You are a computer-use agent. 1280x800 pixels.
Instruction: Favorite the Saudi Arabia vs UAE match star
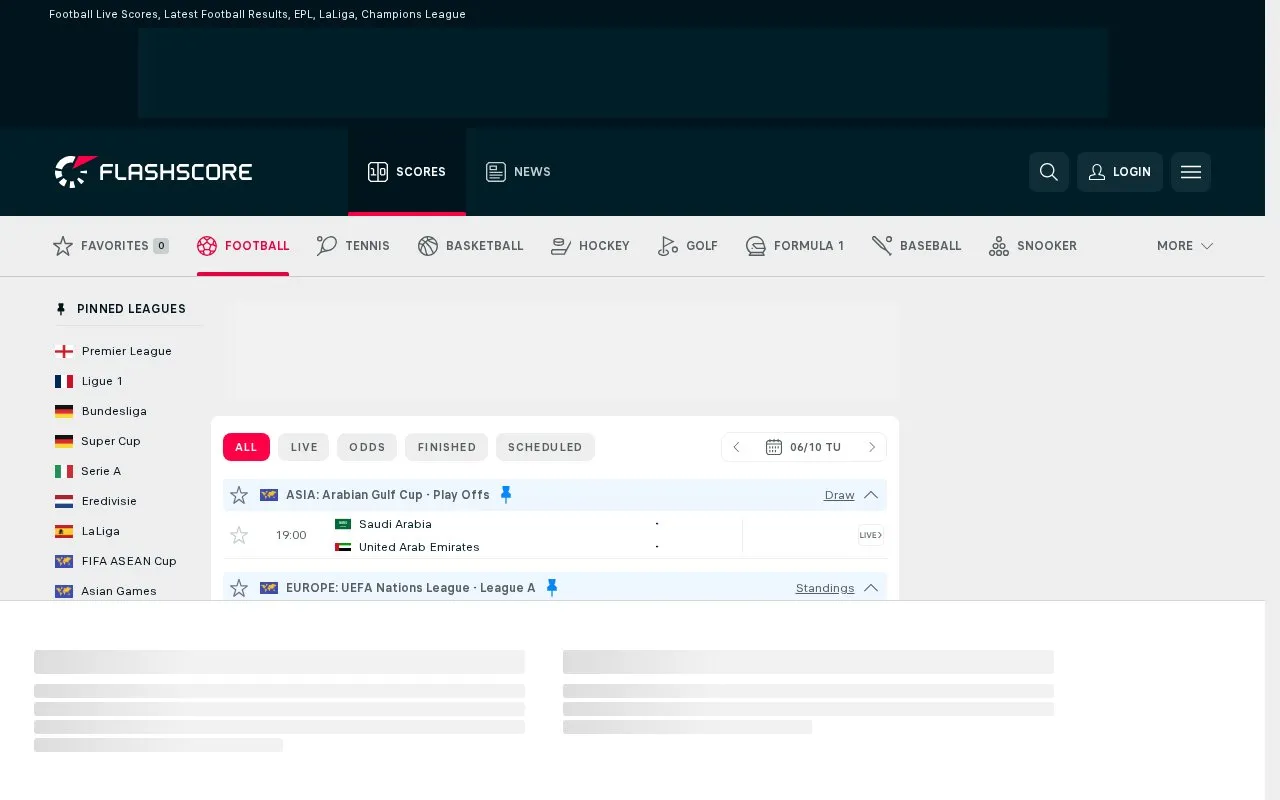coord(239,535)
